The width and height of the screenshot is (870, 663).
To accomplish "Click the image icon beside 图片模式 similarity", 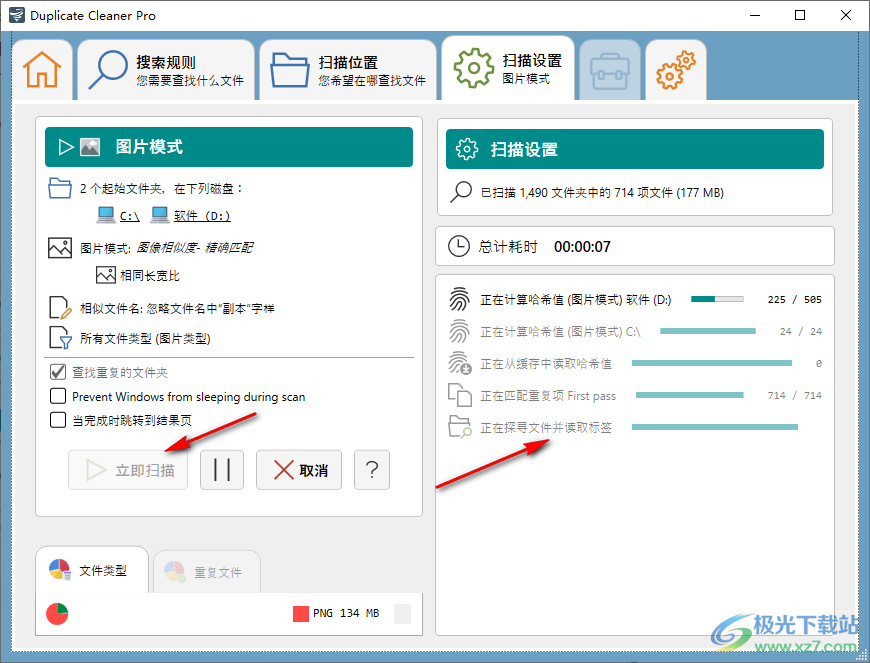I will click(x=60, y=248).
